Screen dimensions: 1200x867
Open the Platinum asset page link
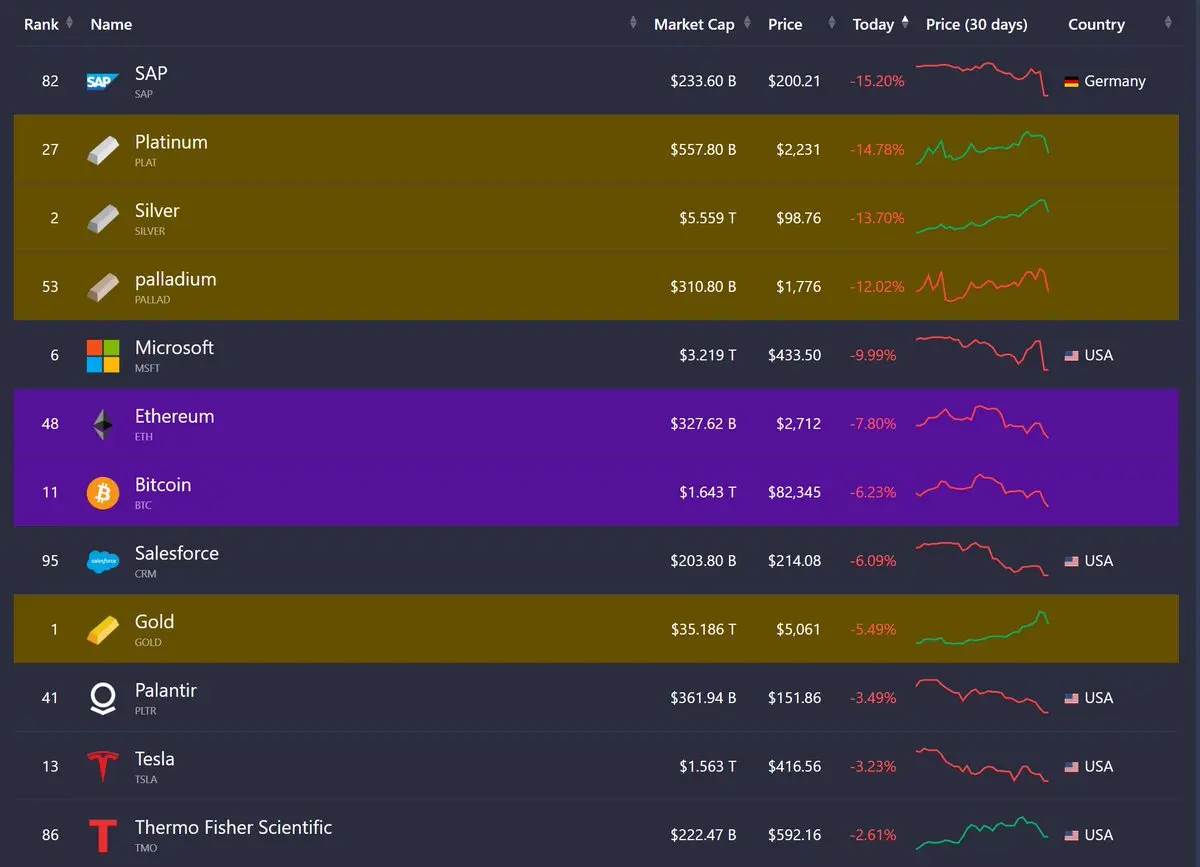coord(171,142)
